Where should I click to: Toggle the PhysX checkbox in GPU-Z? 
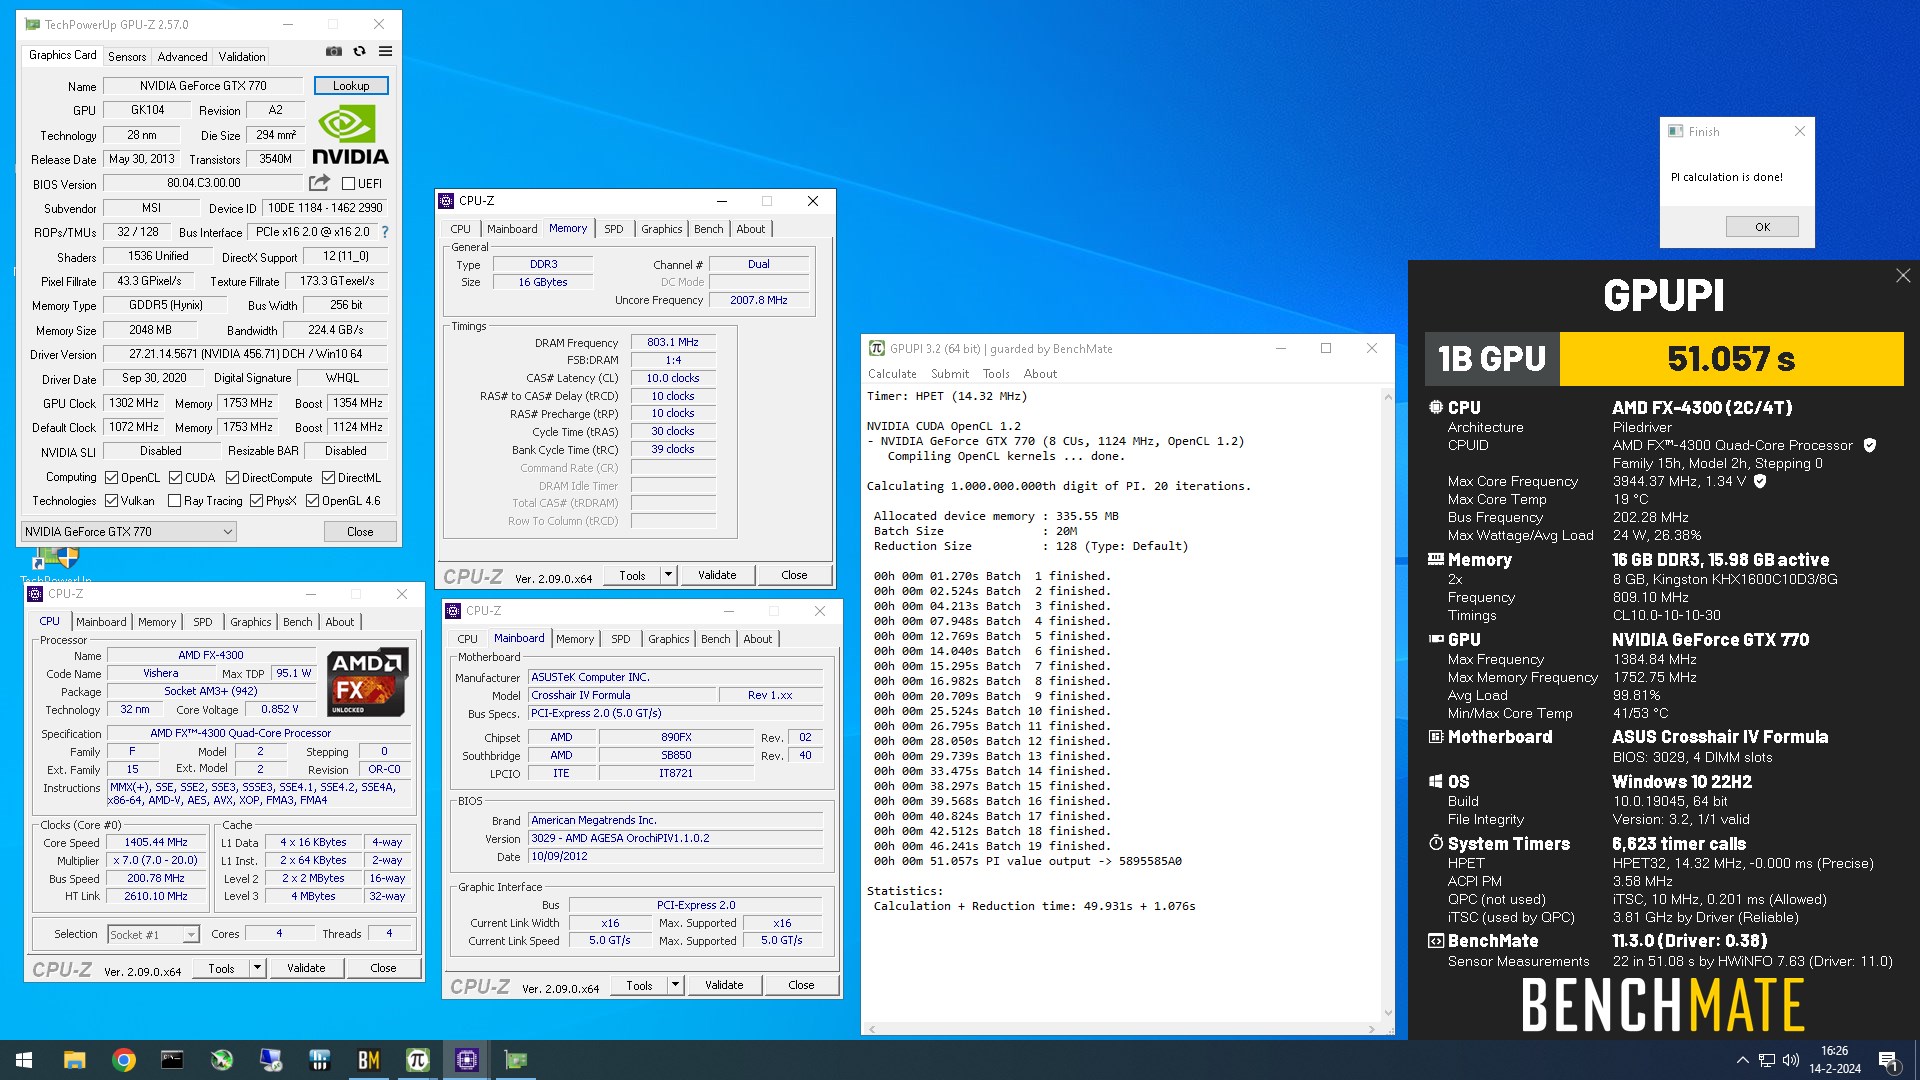[x=256, y=501]
